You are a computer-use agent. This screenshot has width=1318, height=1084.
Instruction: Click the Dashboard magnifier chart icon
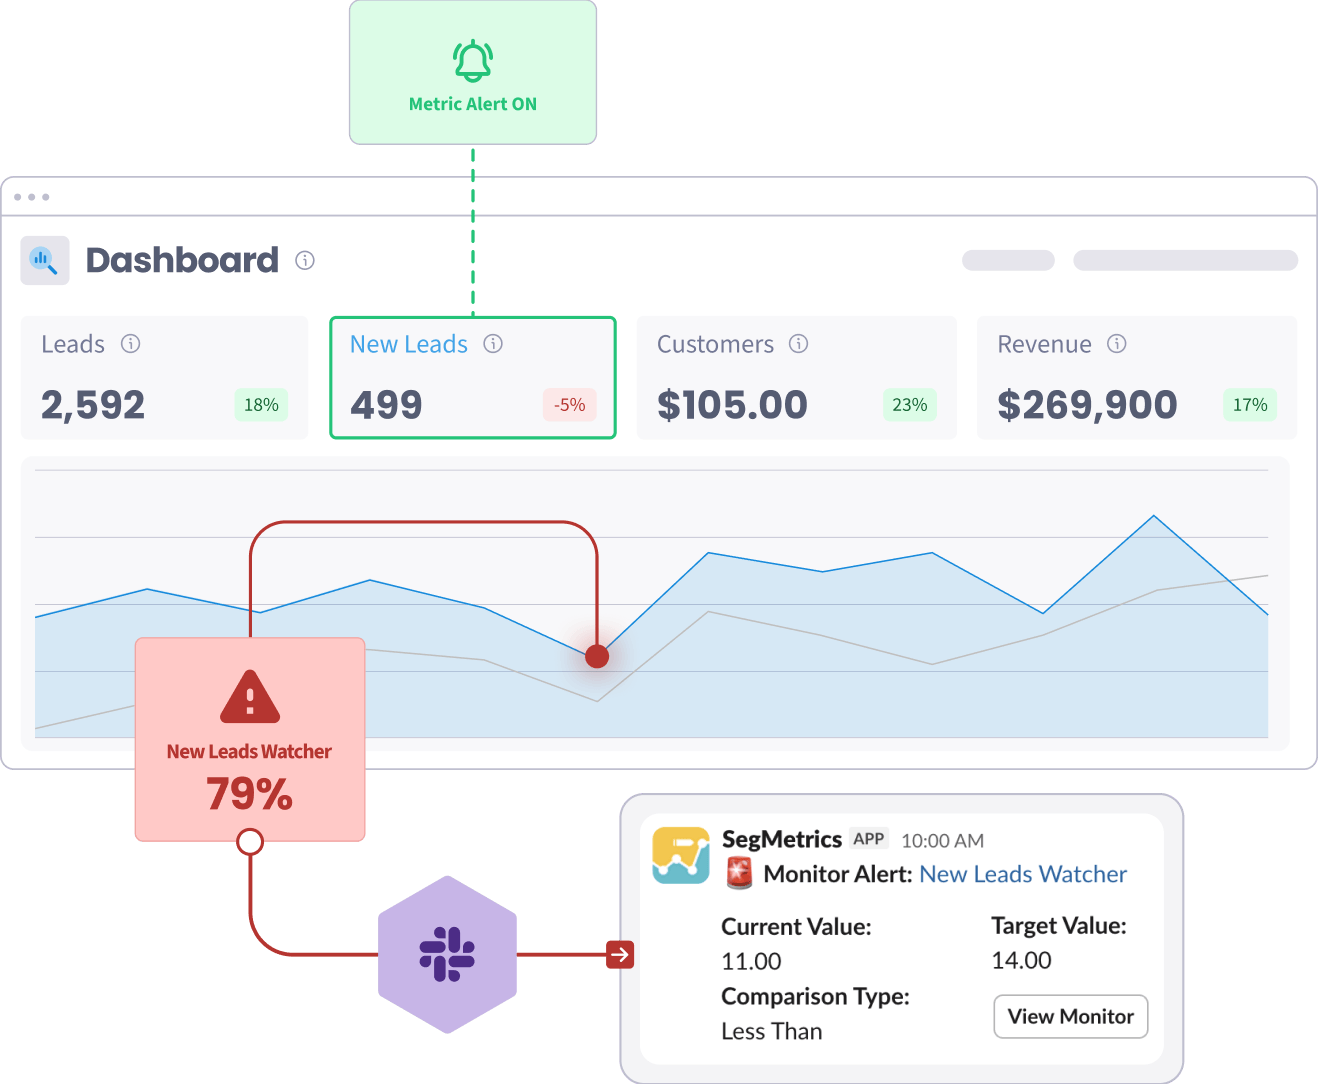pyautogui.click(x=45, y=260)
